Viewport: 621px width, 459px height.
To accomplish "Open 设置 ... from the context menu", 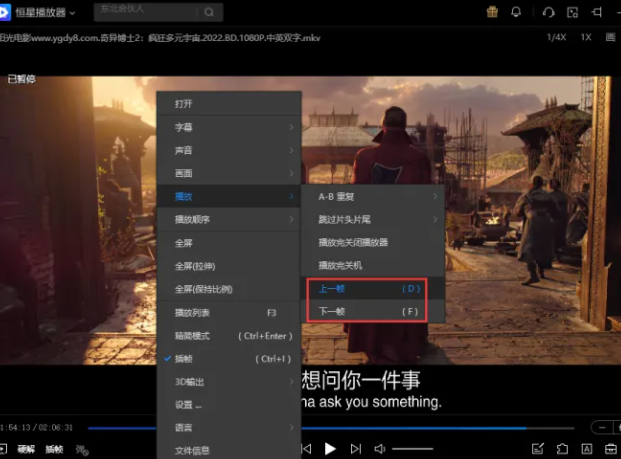I will [x=229, y=405].
